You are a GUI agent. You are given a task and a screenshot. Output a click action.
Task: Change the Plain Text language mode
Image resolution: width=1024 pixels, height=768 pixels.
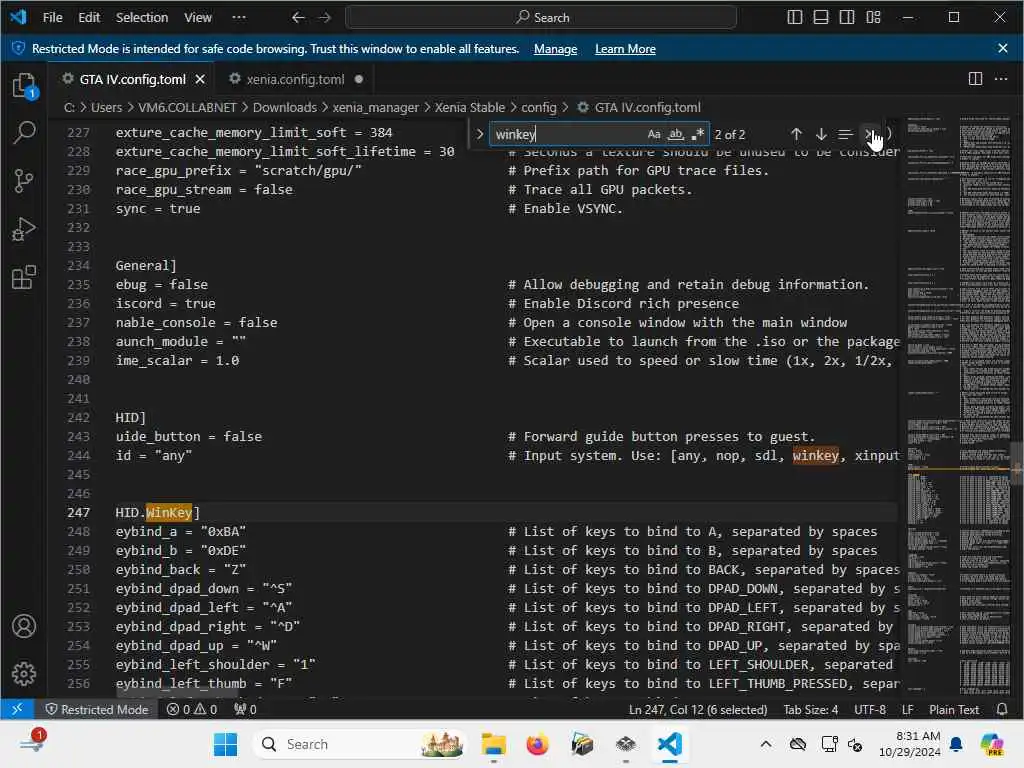[953, 709]
